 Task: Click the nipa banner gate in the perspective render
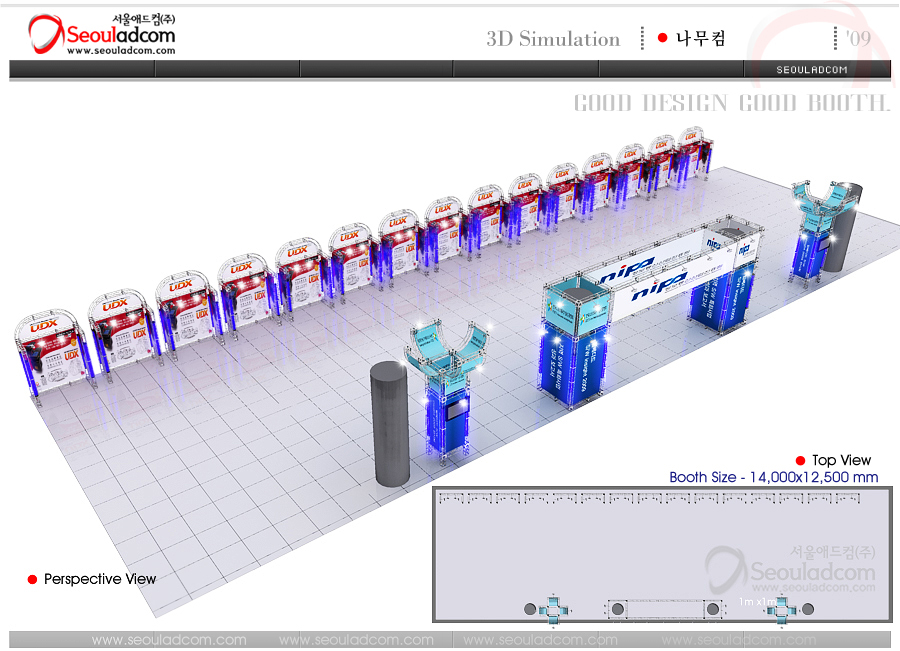[651, 310]
